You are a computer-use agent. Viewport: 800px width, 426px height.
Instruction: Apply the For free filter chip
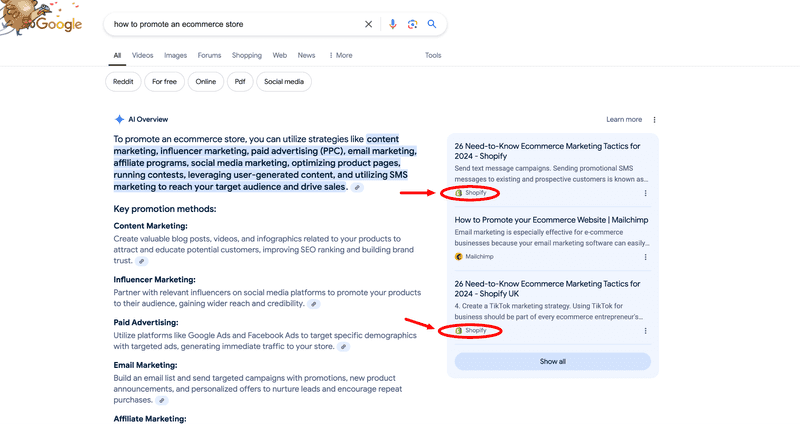click(x=164, y=82)
